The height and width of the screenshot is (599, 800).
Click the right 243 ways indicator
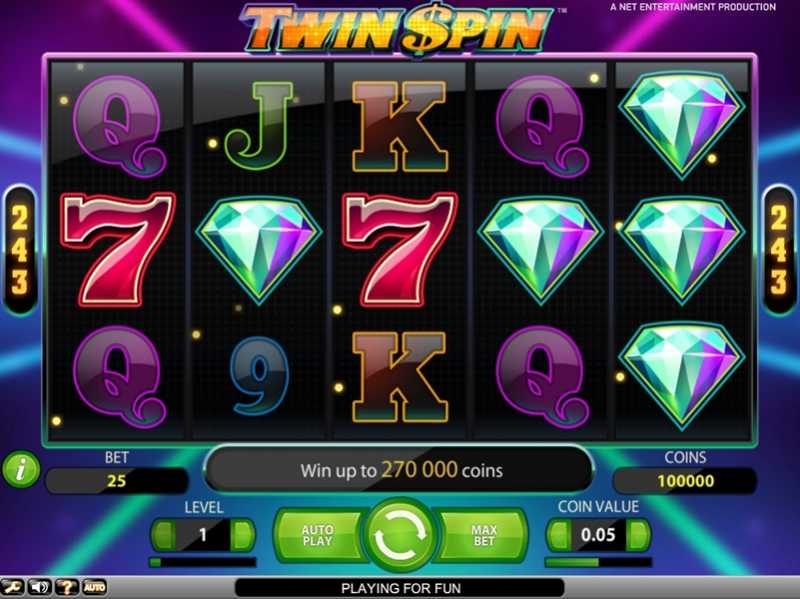coord(779,250)
